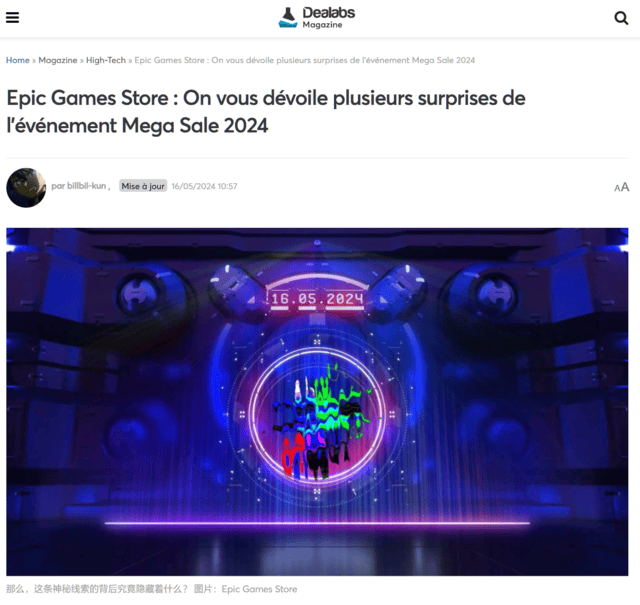Click the current article breadcrumb text
640x605 pixels.
(x=304, y=60)
